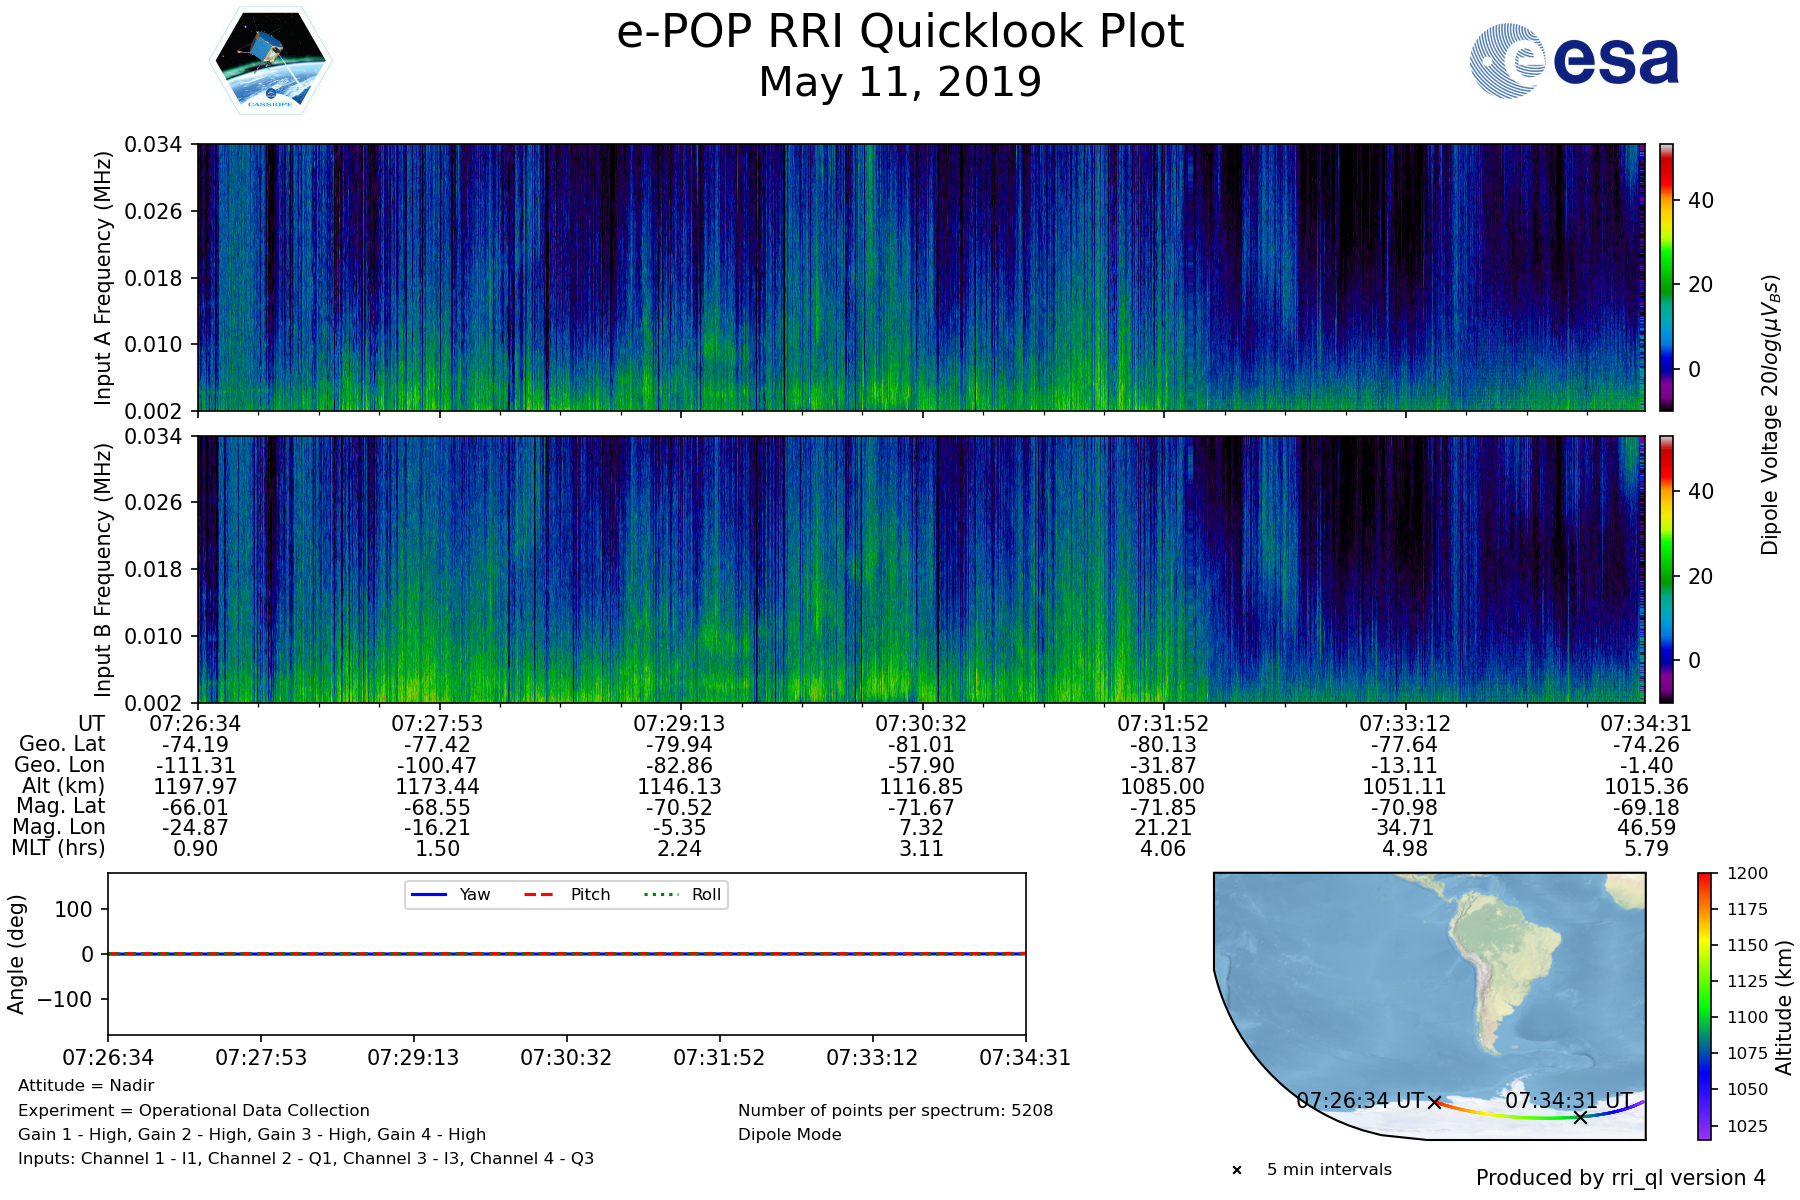The height and width of the screenshot is (1200, 1800).
Task: Click the Input A spectrogram panel
Action: pos(920,277)
